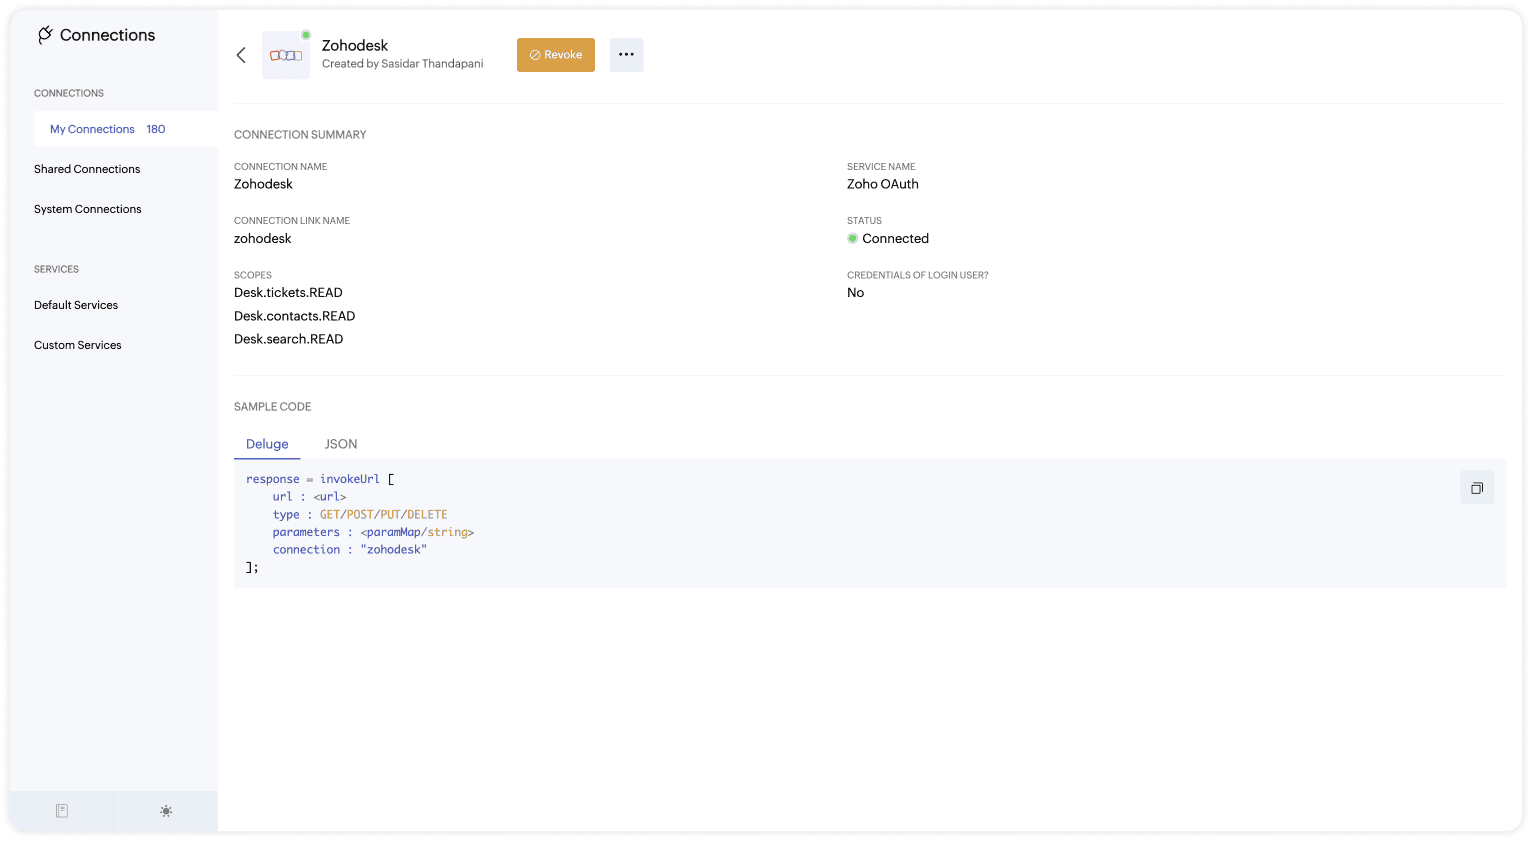Viewport: 1532px width, 841px height.
Task: Switch to the JSON sample code tab
Action: (x=341, y=444)
